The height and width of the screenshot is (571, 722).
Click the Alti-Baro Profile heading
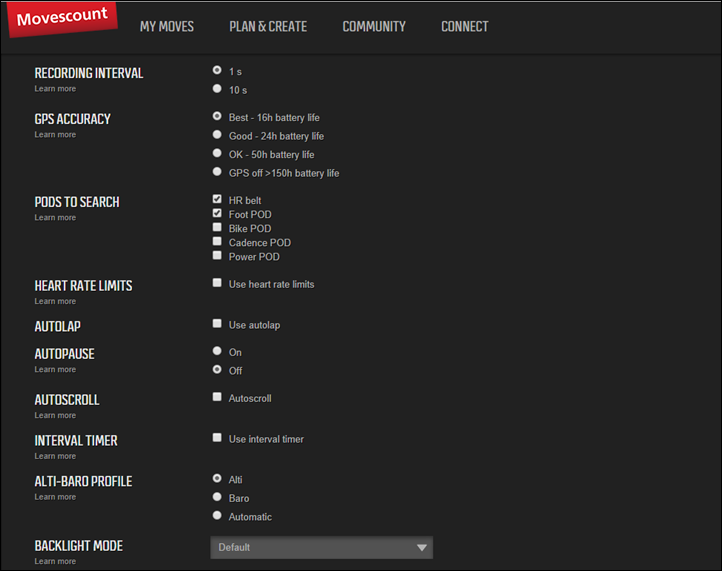pos(83,482)
